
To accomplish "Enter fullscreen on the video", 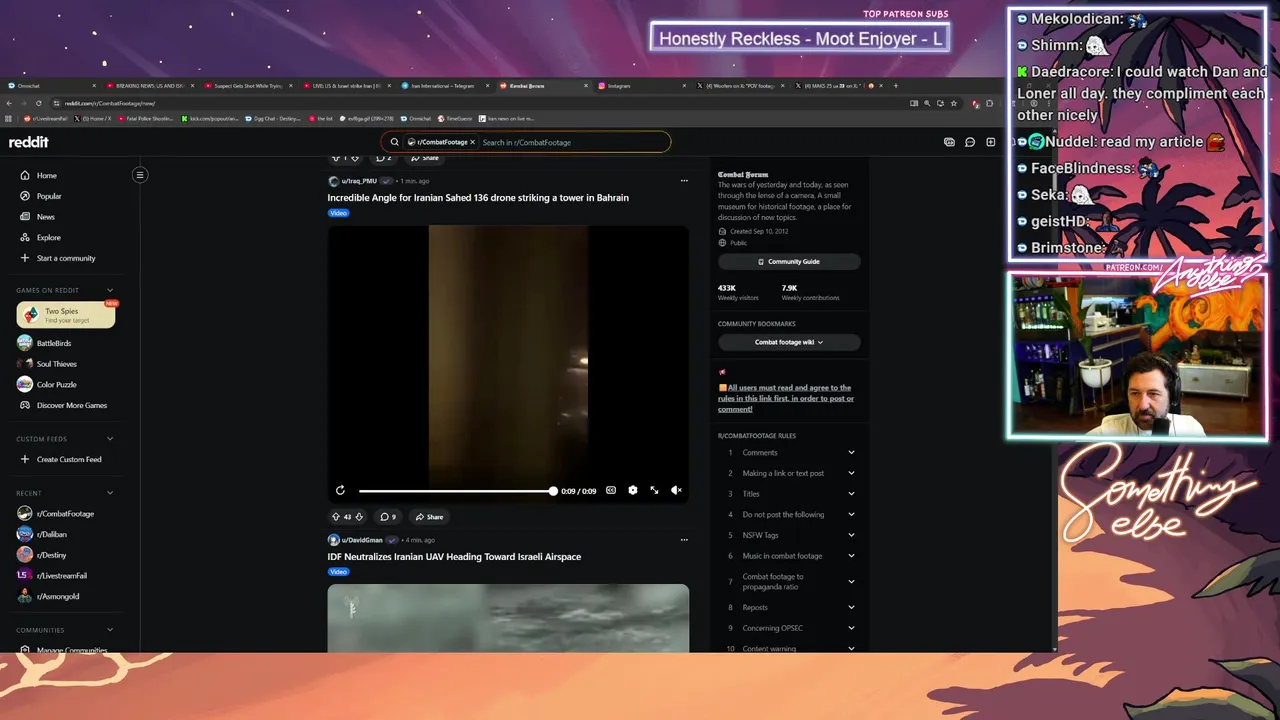I will click(654, 490).
